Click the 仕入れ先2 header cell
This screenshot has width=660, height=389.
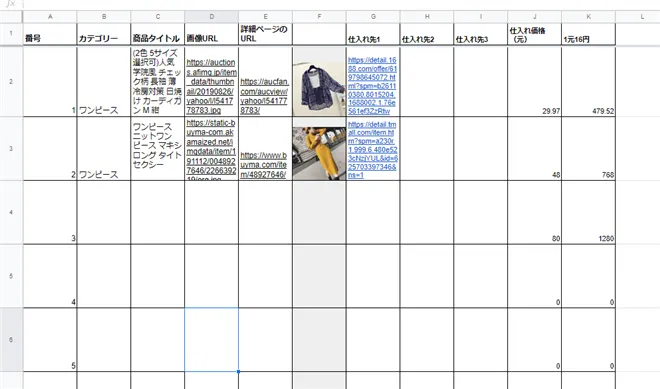[427, 34]
